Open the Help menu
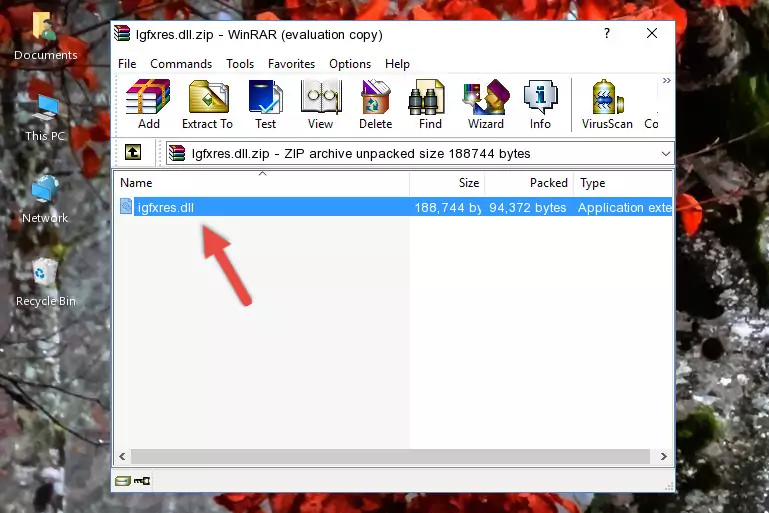This screenshot has height=513, width=769. (397, 64)
